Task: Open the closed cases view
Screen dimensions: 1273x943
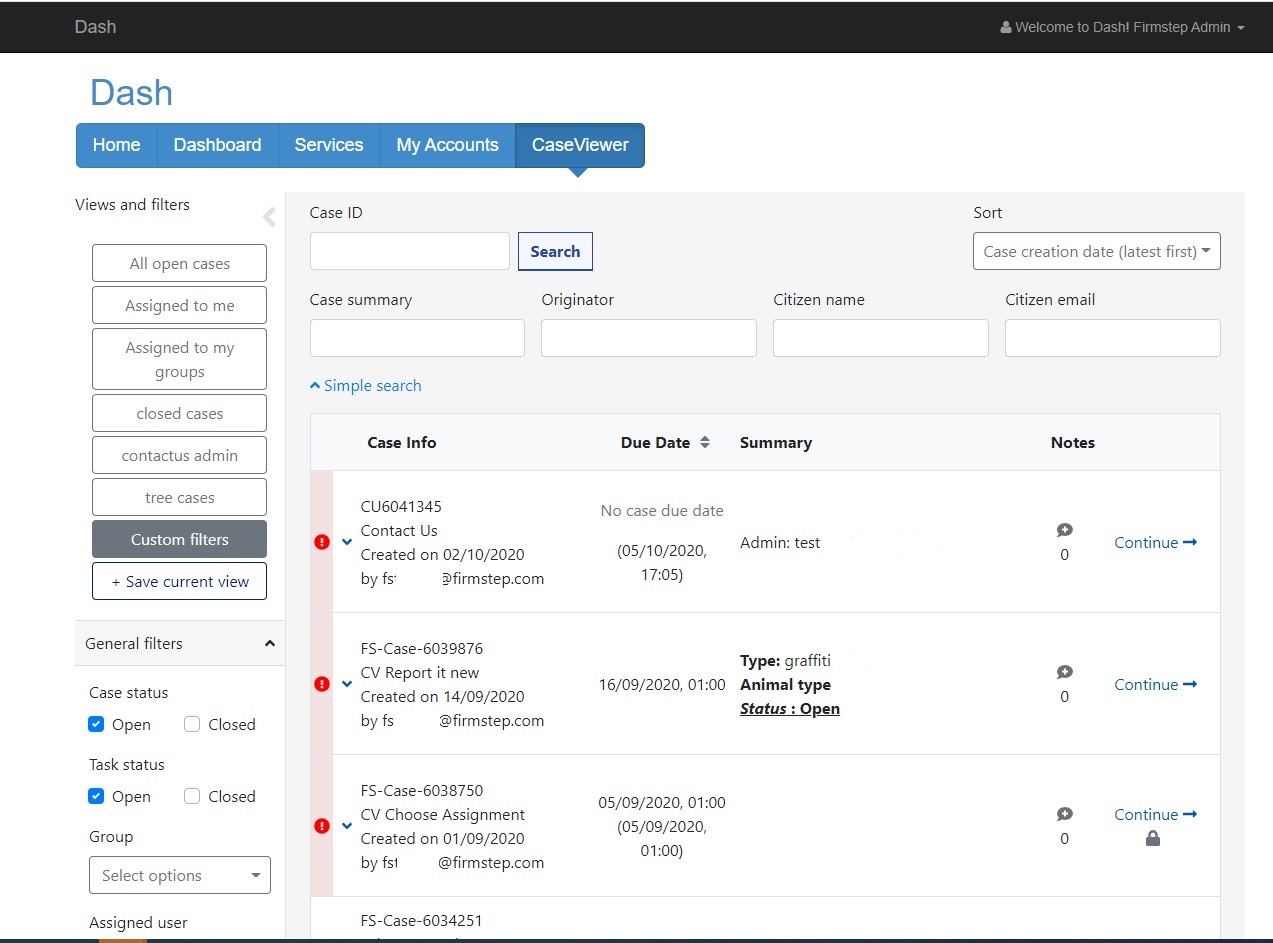Action: 180,413
